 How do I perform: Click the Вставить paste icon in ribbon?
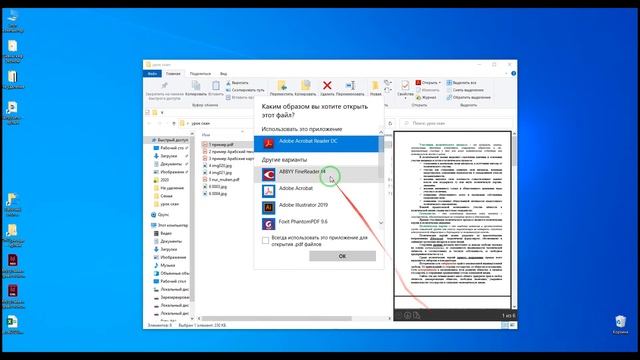(216, 86)
